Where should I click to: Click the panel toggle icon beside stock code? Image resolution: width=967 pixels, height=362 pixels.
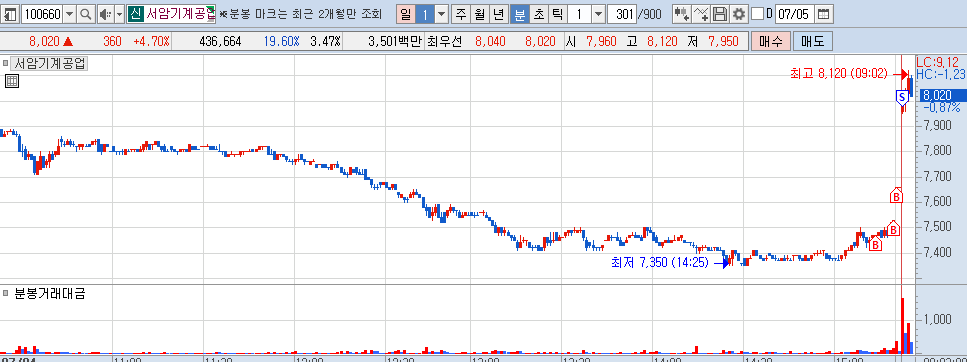pos(11,14)
